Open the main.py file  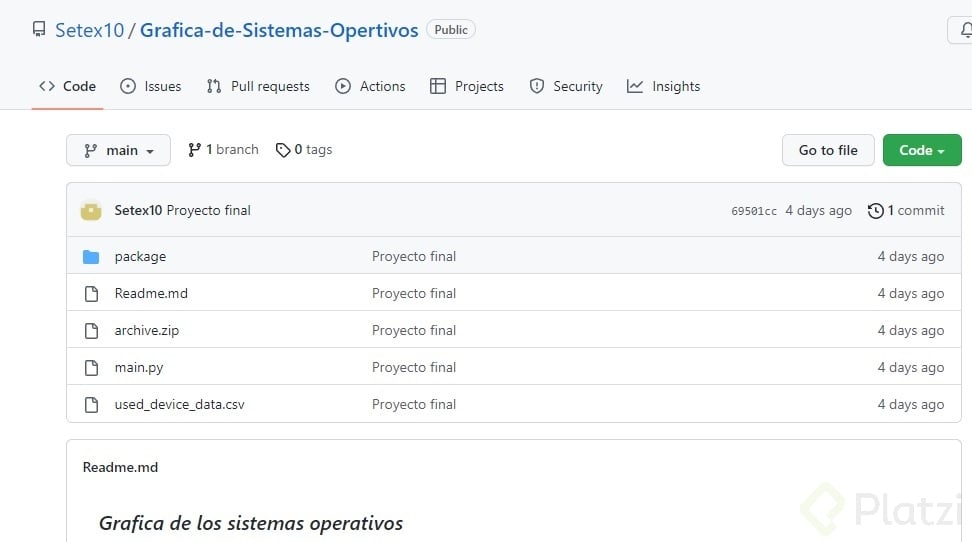coord(139,367)
